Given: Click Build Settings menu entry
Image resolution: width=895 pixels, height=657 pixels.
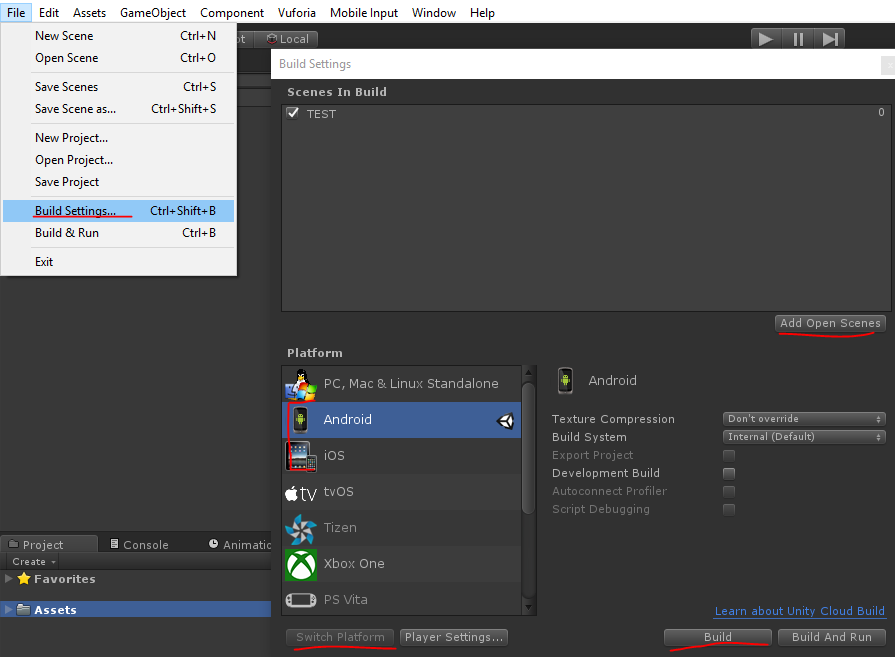Looking at the screenshot, I should click(75, 211).
